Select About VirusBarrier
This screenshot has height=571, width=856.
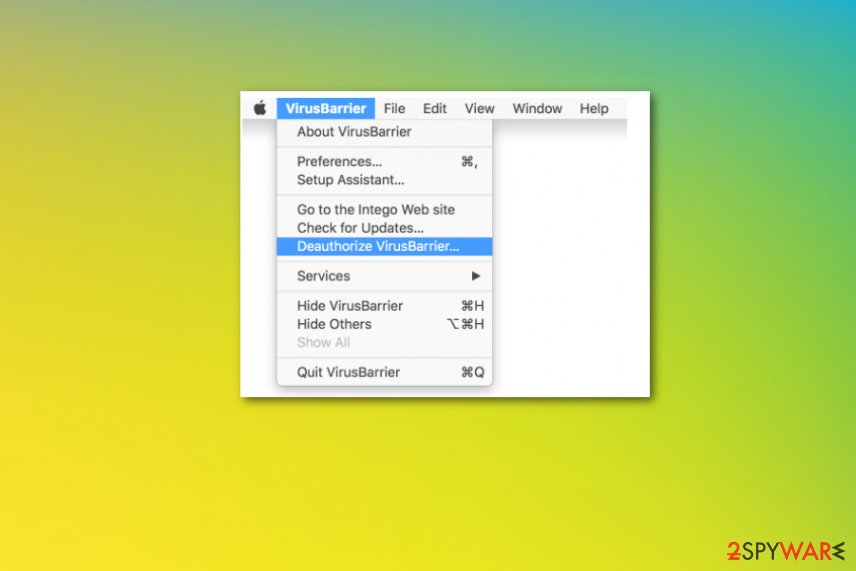tap(384, 132)
